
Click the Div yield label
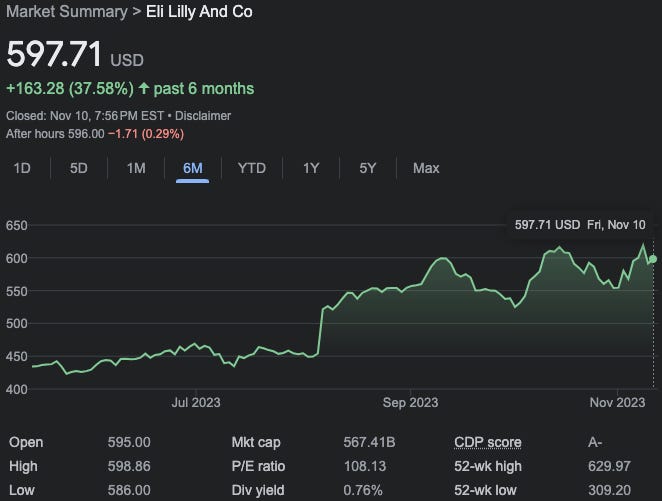pyautogui.click(x=258, y=490)
